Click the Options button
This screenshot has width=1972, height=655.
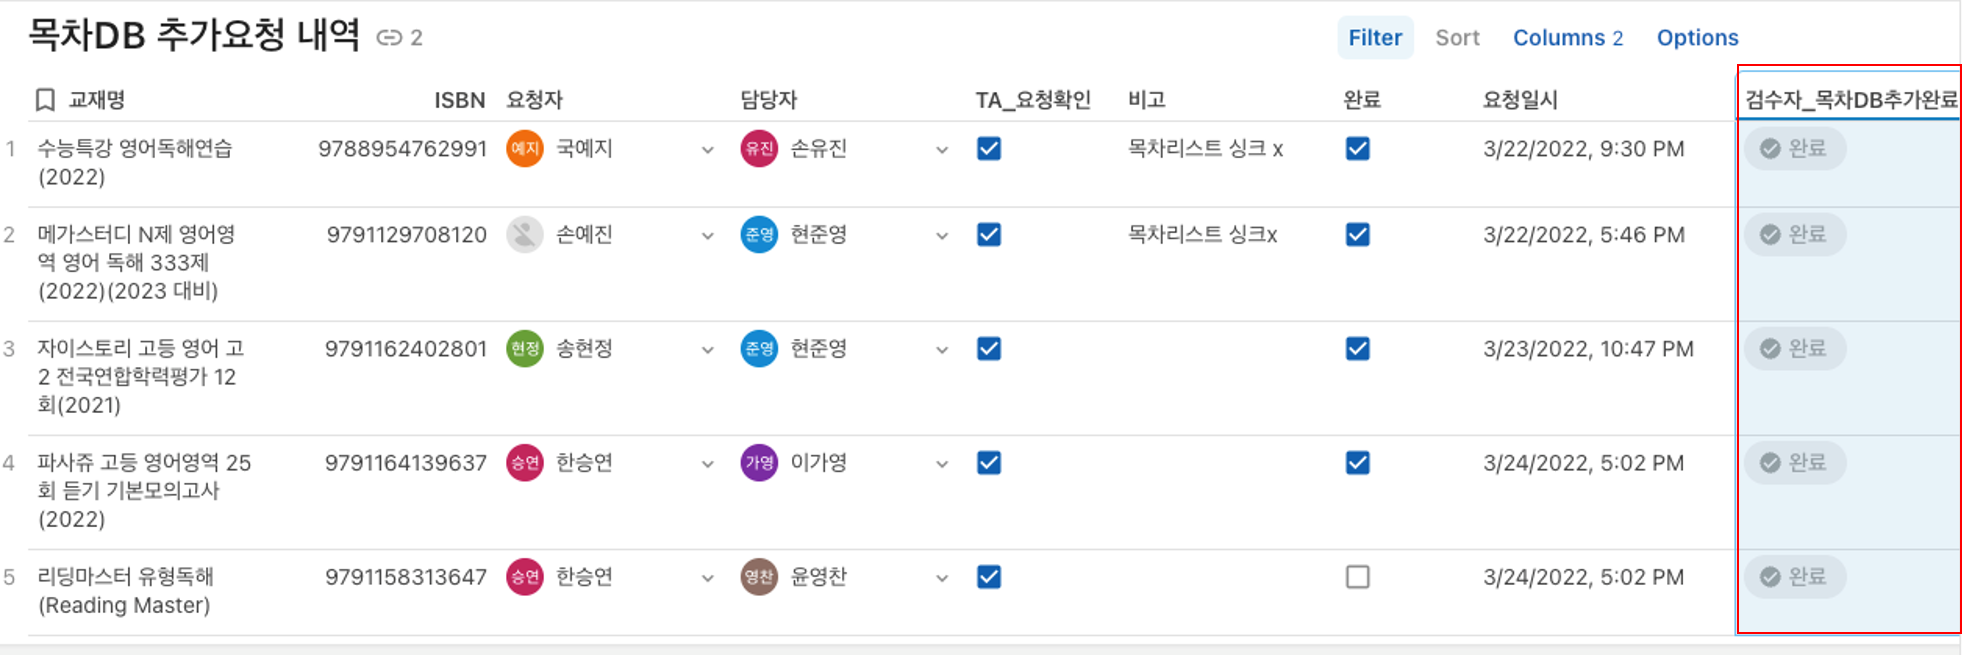(x=1697, y=37)
